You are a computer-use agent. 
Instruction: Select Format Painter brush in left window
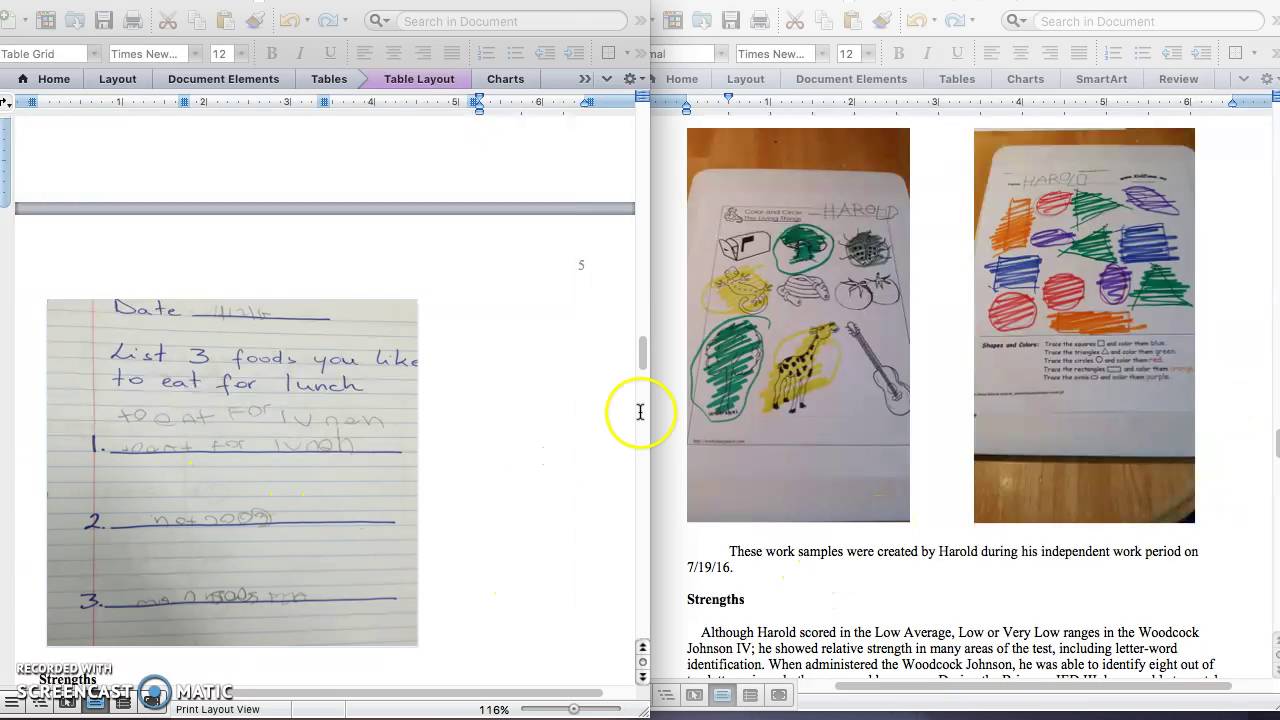coord(255,20)
